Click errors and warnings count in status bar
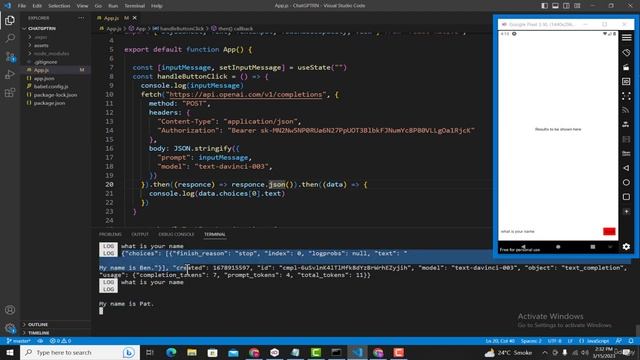 (60, 341)
